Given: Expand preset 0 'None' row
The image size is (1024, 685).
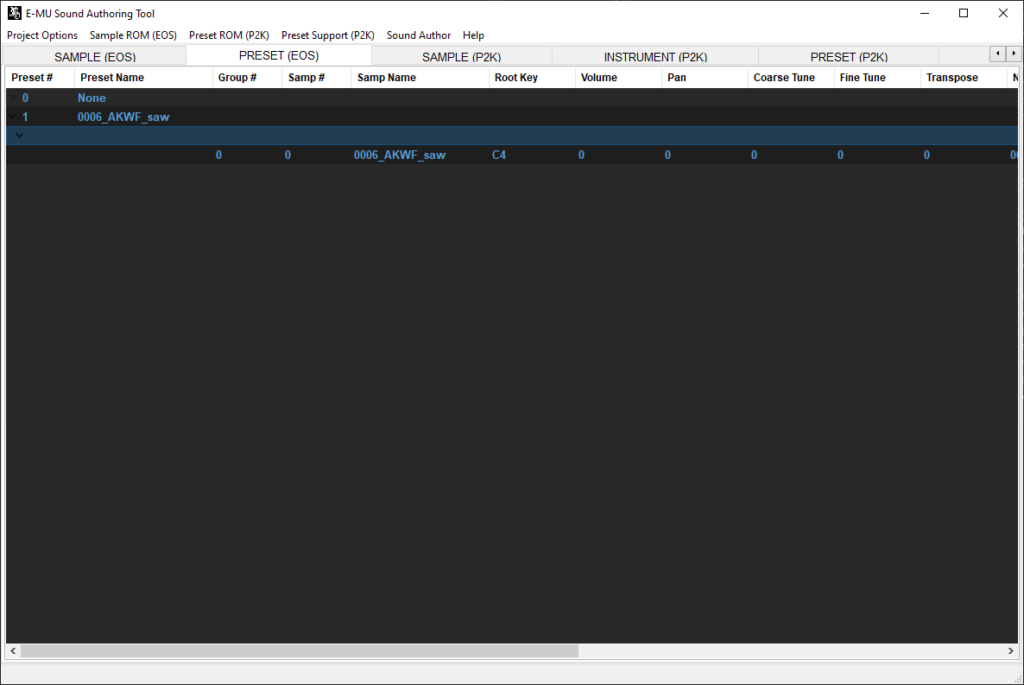Looking at the screenshot, I should coord(12,98).
